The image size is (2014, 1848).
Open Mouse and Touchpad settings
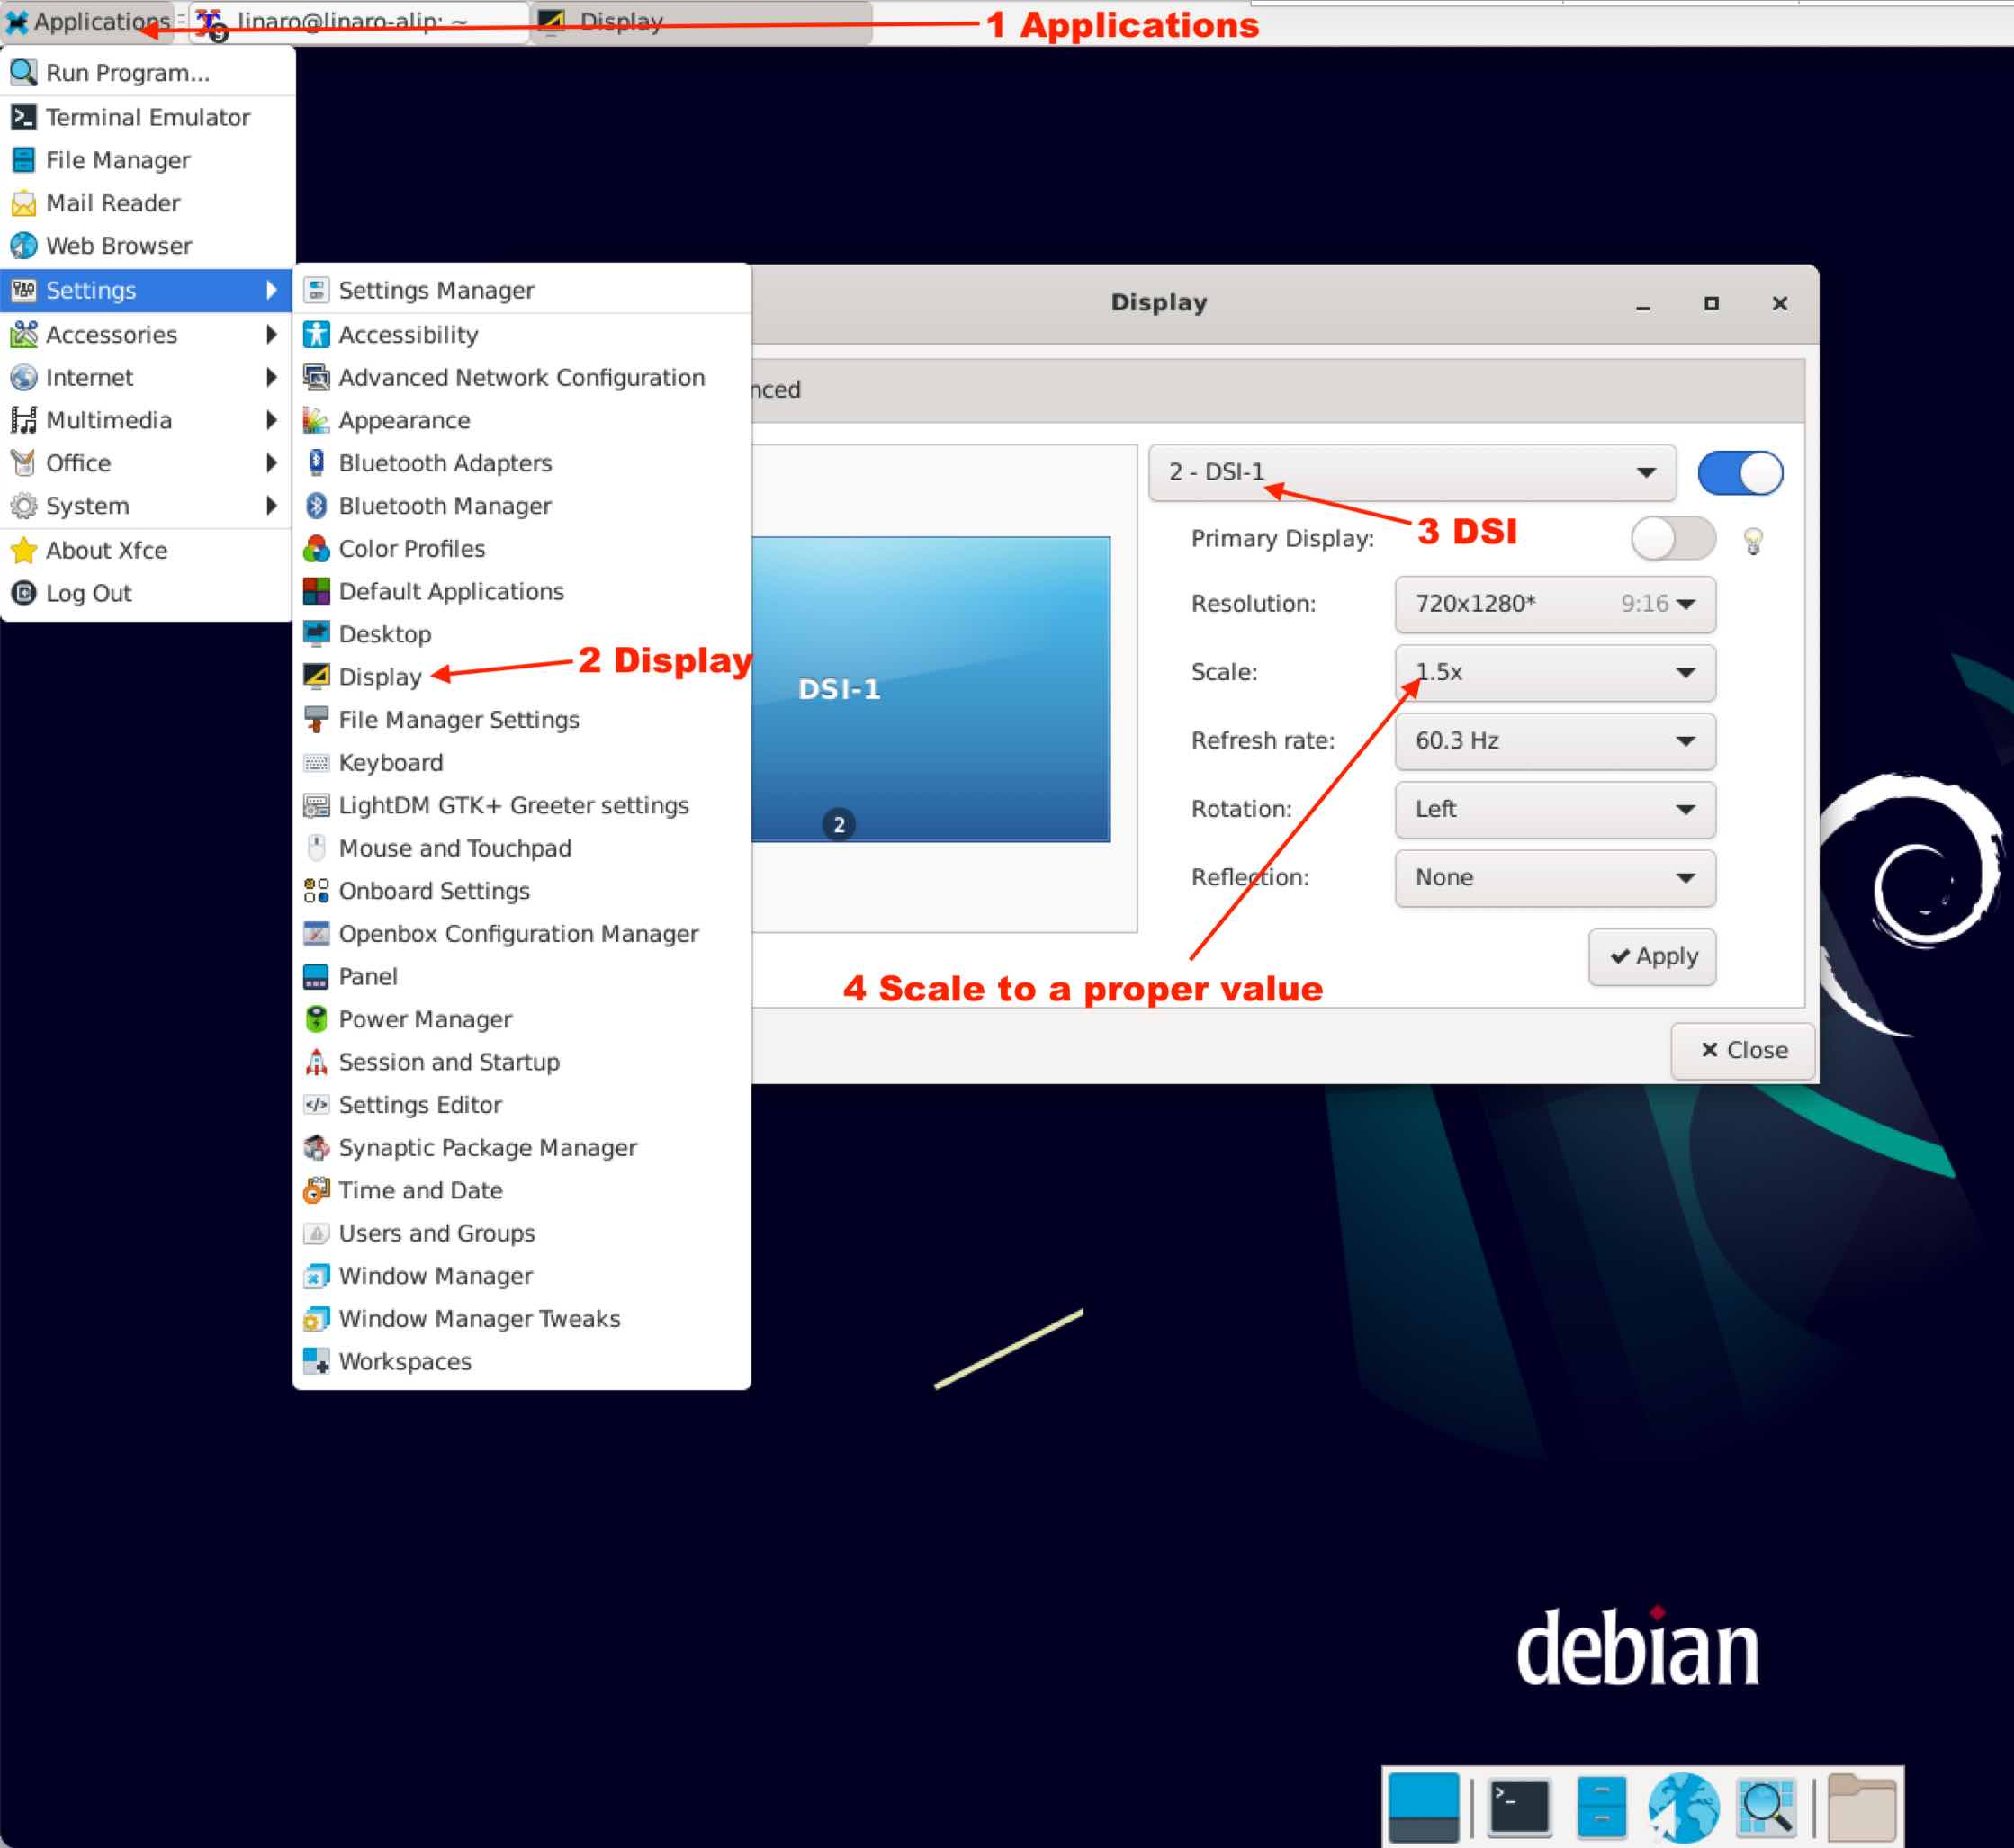[x=521, y=848]
